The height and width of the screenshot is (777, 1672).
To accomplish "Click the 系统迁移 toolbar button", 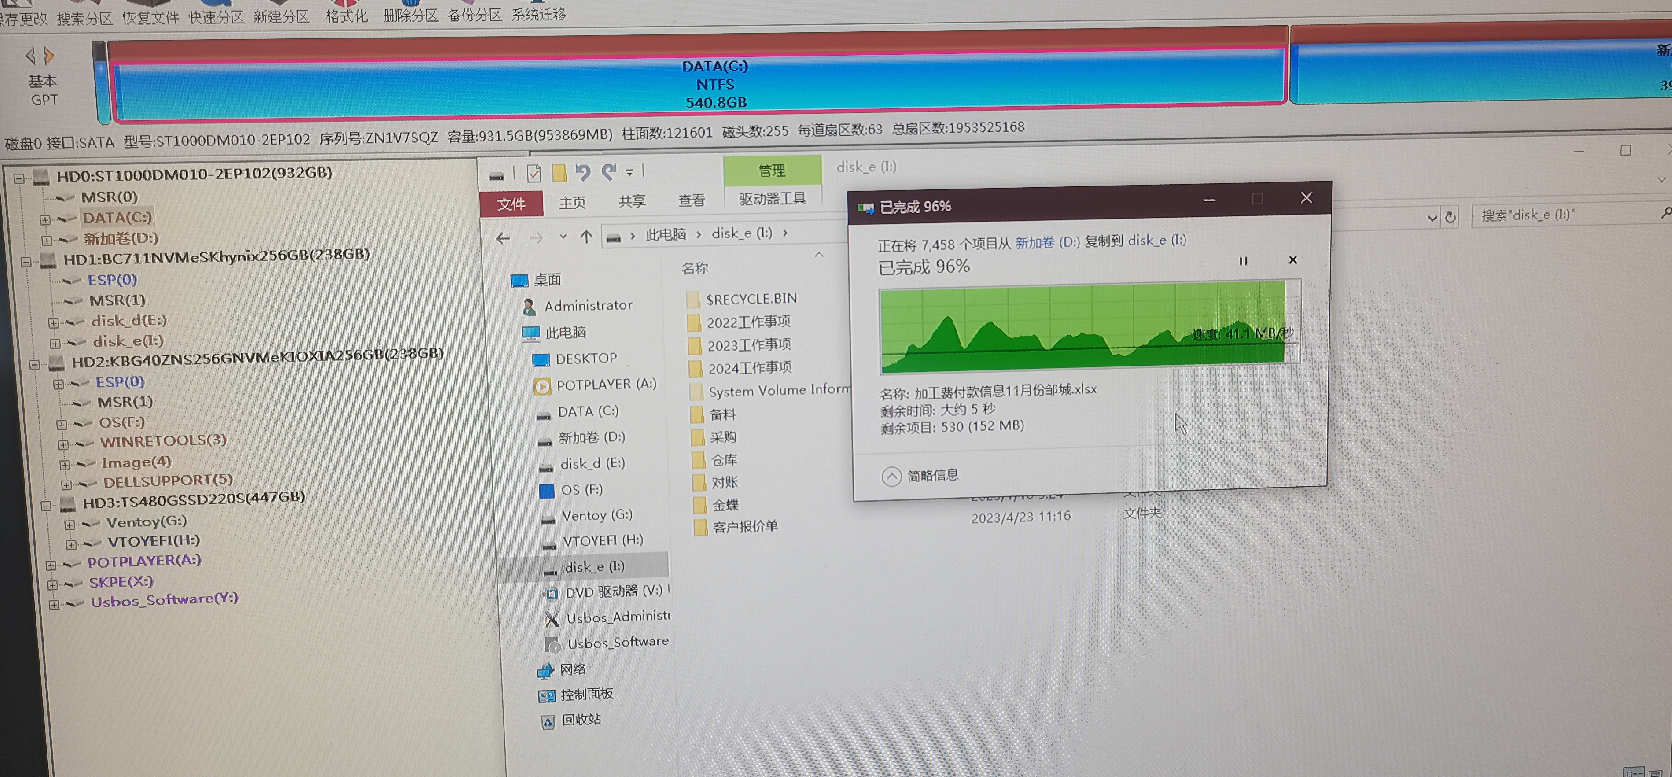I will pos(539,14).
